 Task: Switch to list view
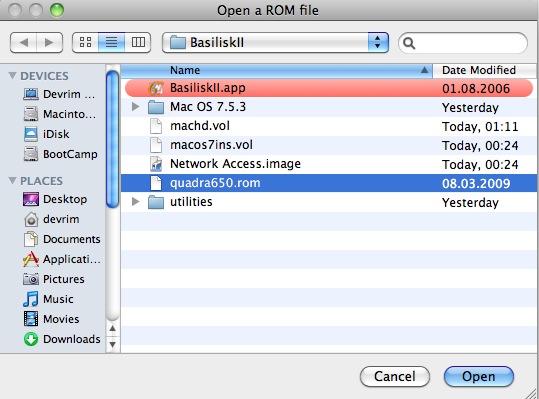point(111,43)
